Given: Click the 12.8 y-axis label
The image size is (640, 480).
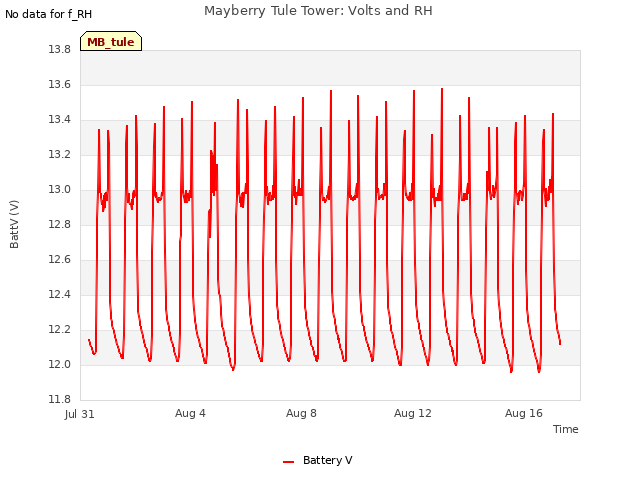Looking at the screenshot, I should coord(60,224).
